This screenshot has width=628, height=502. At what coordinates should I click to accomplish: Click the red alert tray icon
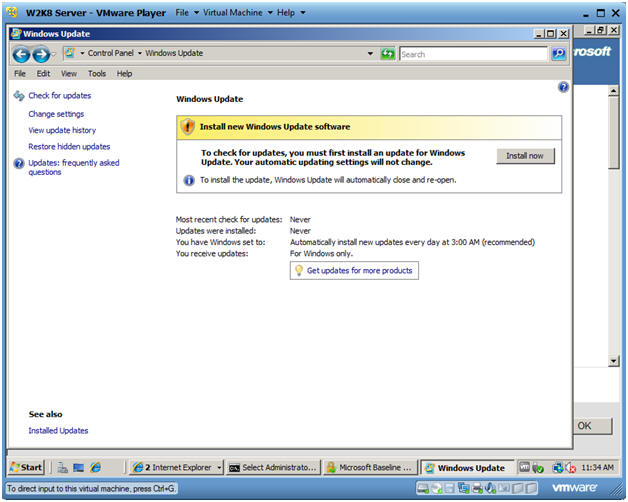570,468
